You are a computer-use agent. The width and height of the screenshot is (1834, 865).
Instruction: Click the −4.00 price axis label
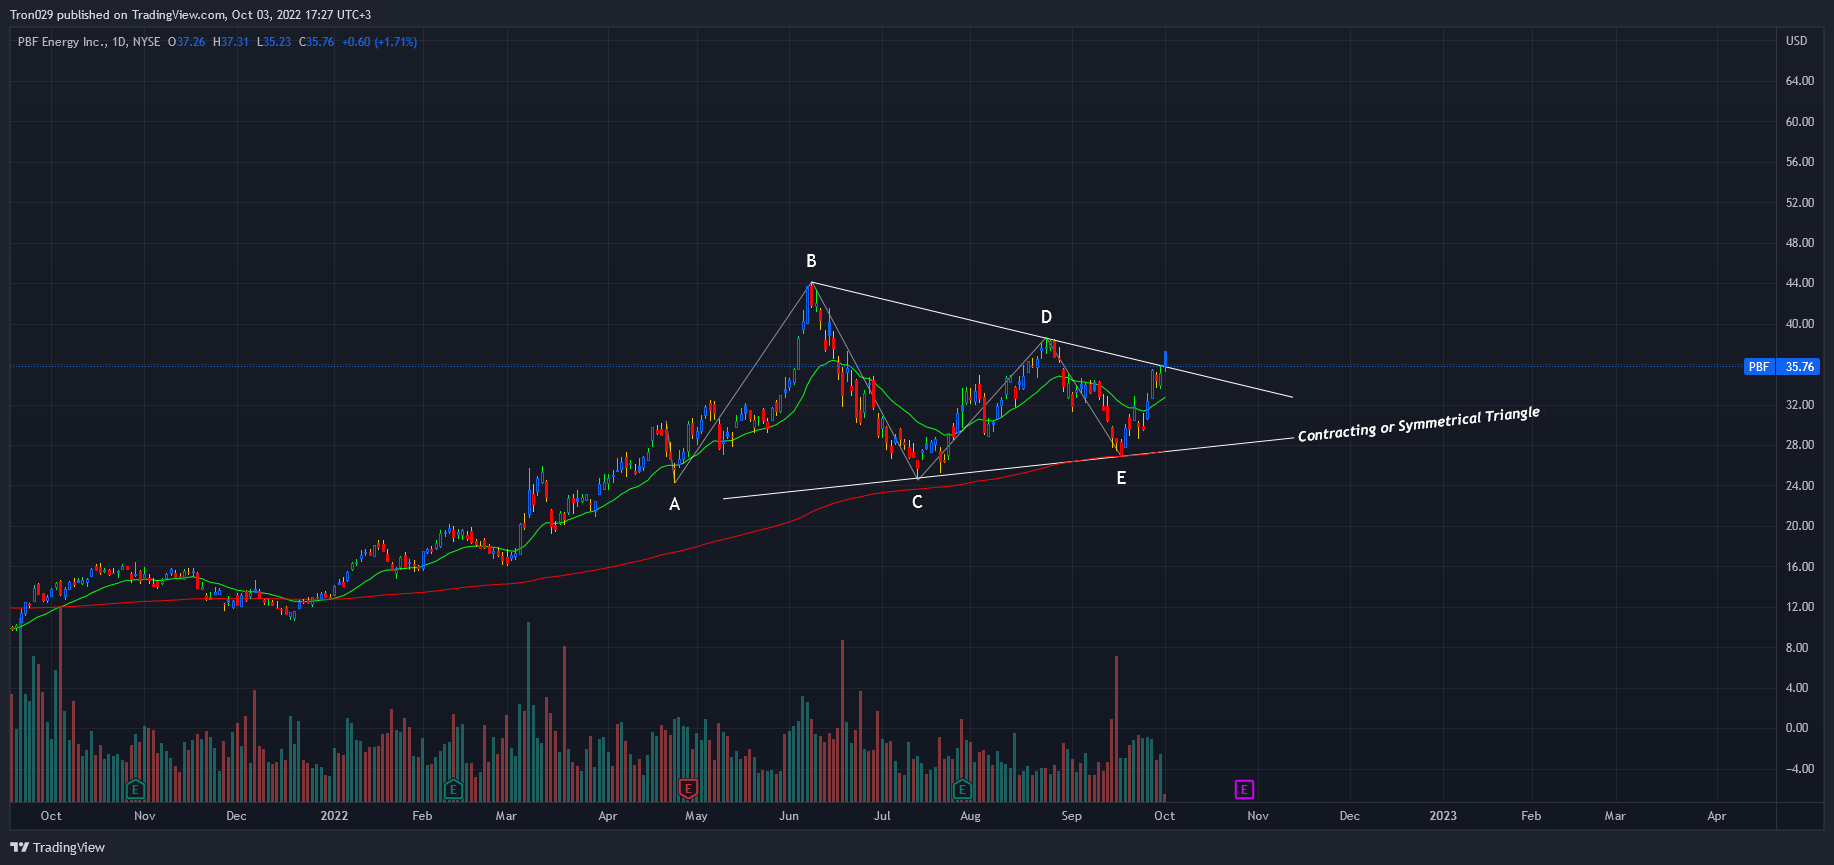pos(1799,769)
